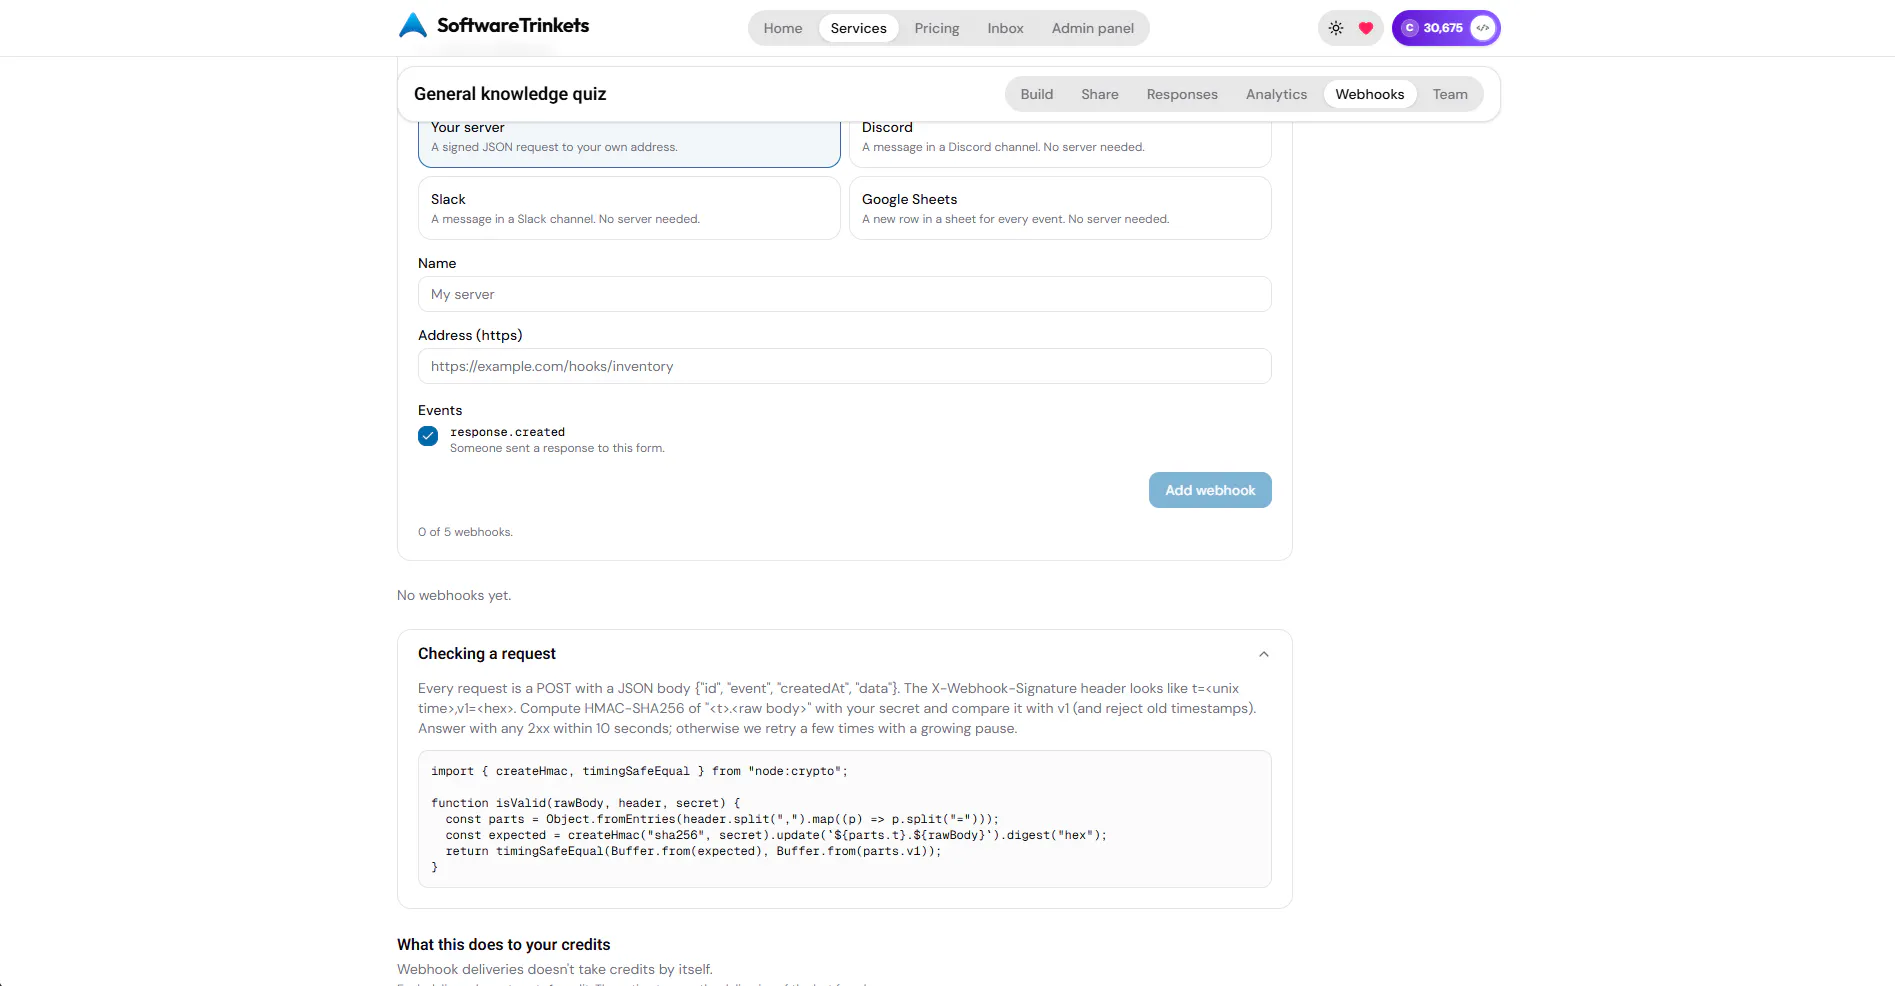Viewport: 1895px width, 986px height.
Task: Switch to the Team tab
Action: pos(1450,94)
